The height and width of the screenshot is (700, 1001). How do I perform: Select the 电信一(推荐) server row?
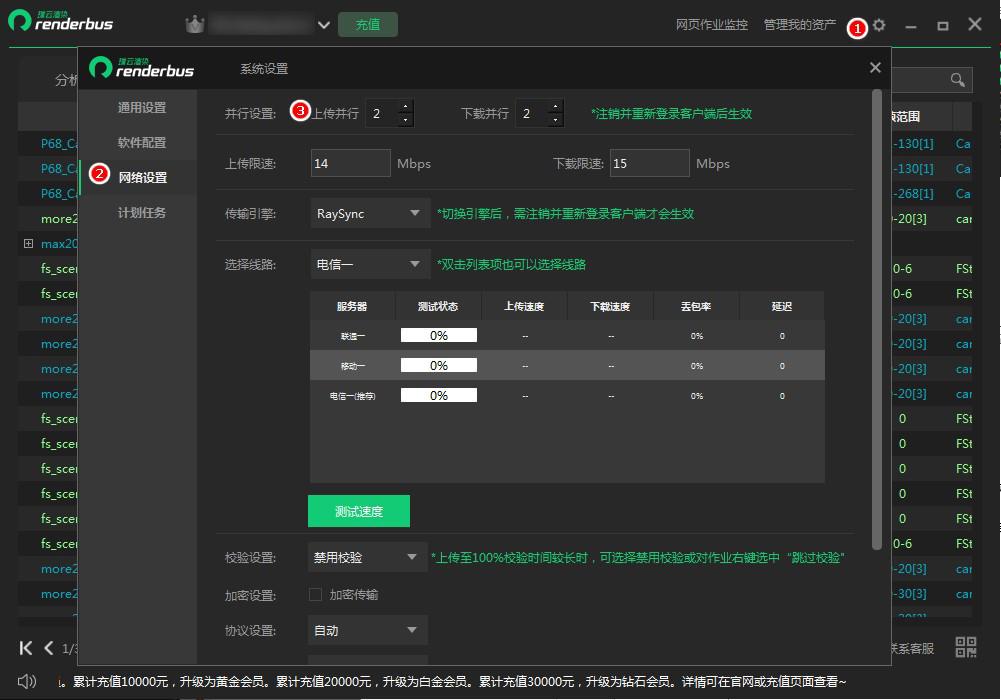567,396
